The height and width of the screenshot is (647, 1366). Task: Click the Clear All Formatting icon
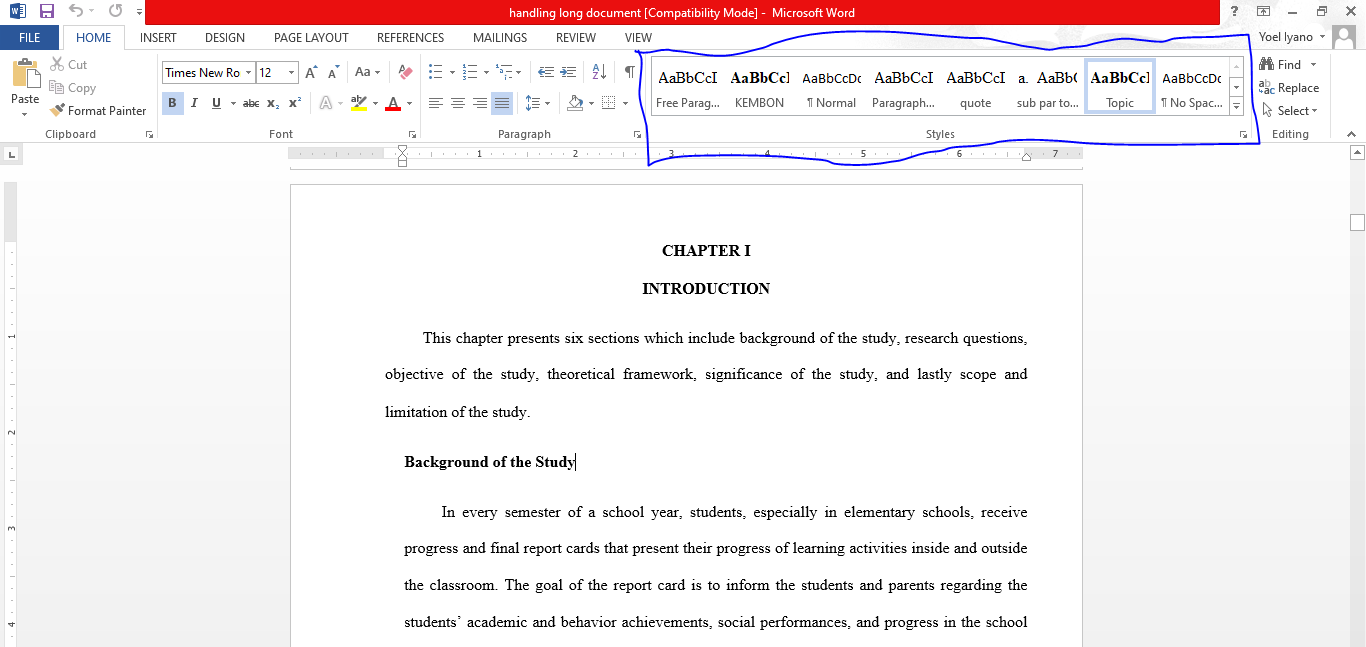tap(403, 71)
